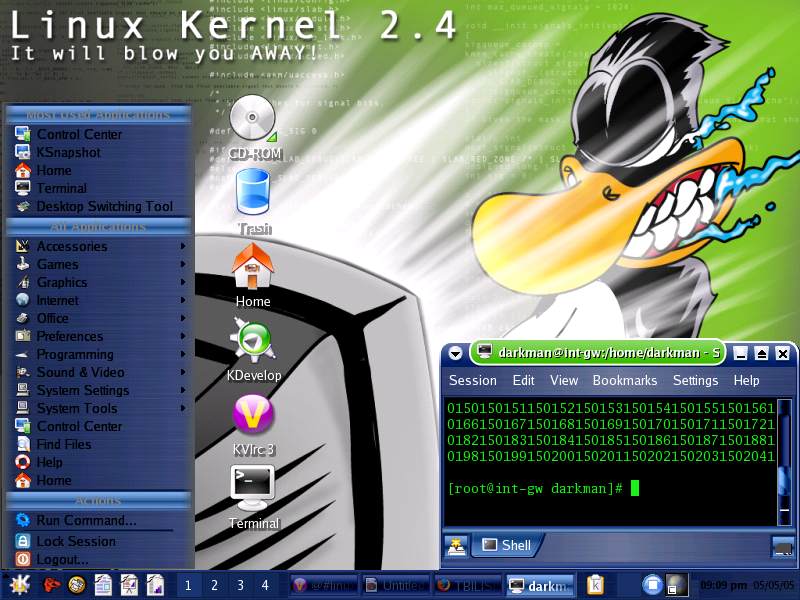The image size is (800, 600).
Task: Open the Bookmarks menu in Konsole
Action: 624,381
